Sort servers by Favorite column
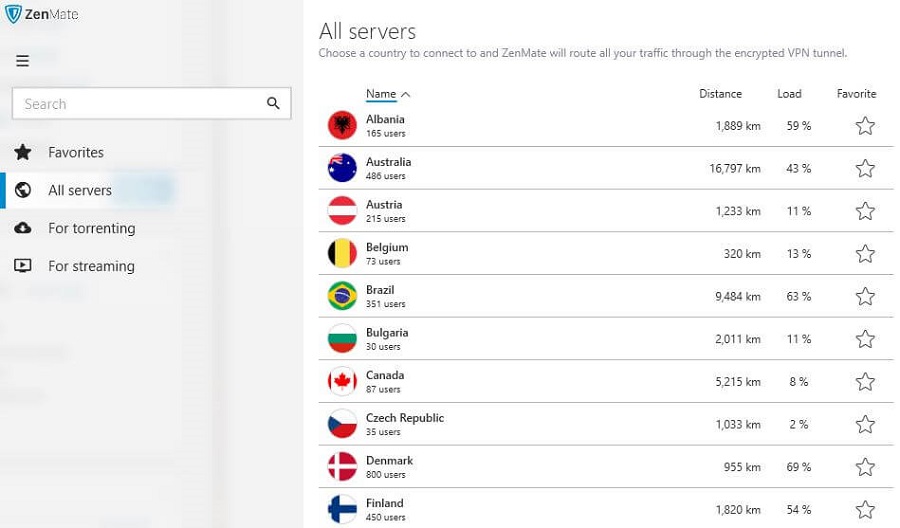Image resolution: width=900 pixels, height=528 pixels. click(x=856, y=94)
